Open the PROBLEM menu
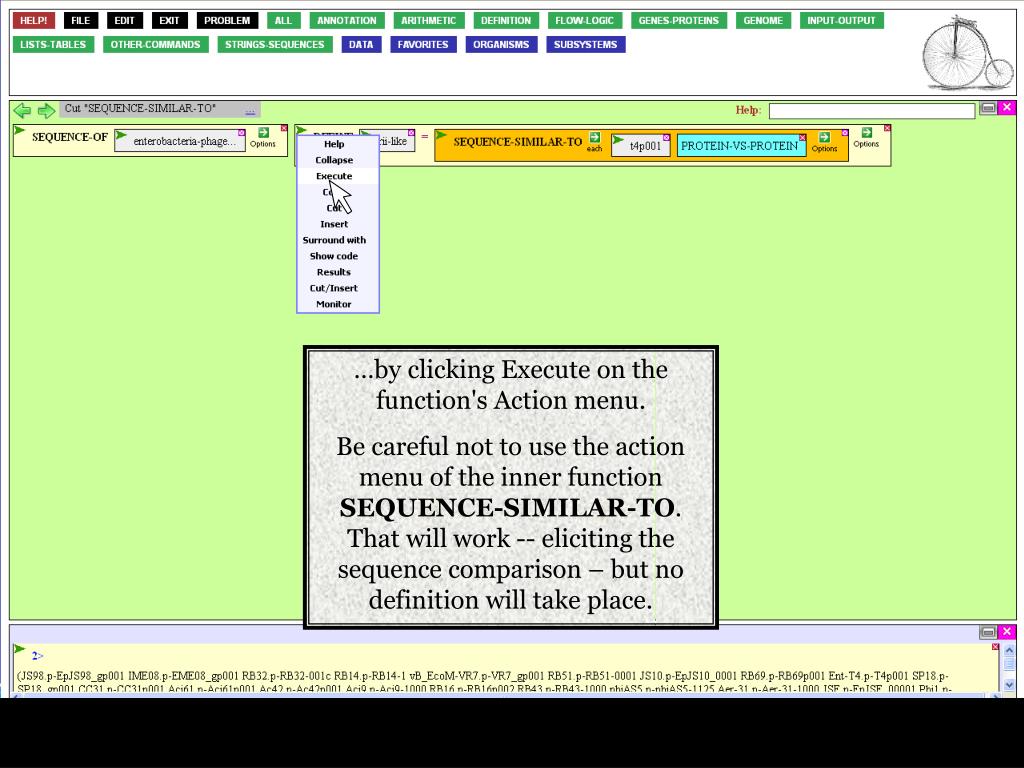Image resolution: width=1024 pixels, height=768 pixels. (227, 20)
